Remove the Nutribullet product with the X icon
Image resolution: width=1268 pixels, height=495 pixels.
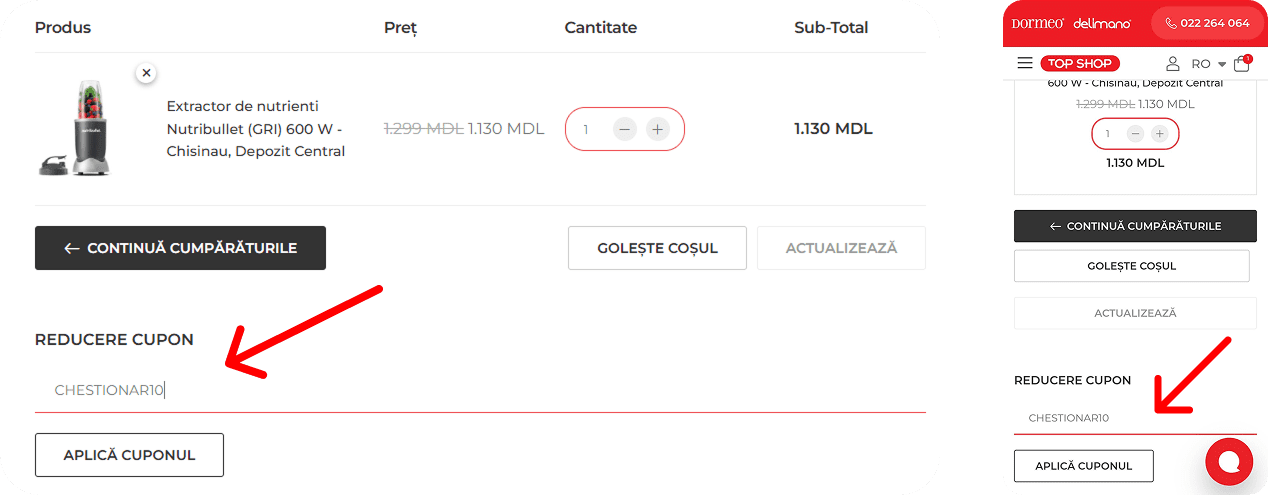[x=146, y=73]
